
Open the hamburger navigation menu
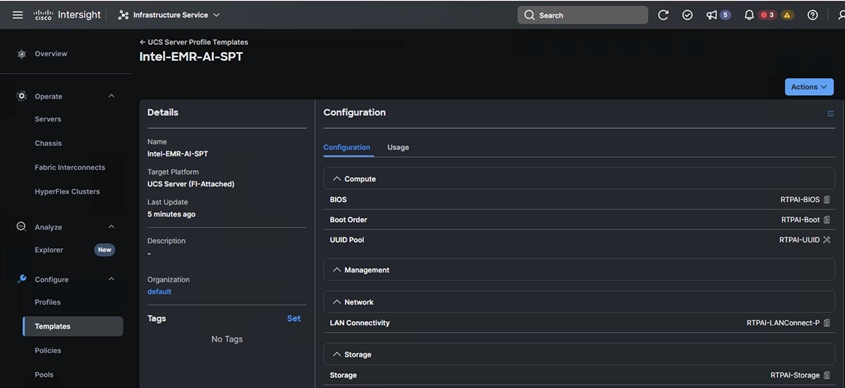(18, 15)
